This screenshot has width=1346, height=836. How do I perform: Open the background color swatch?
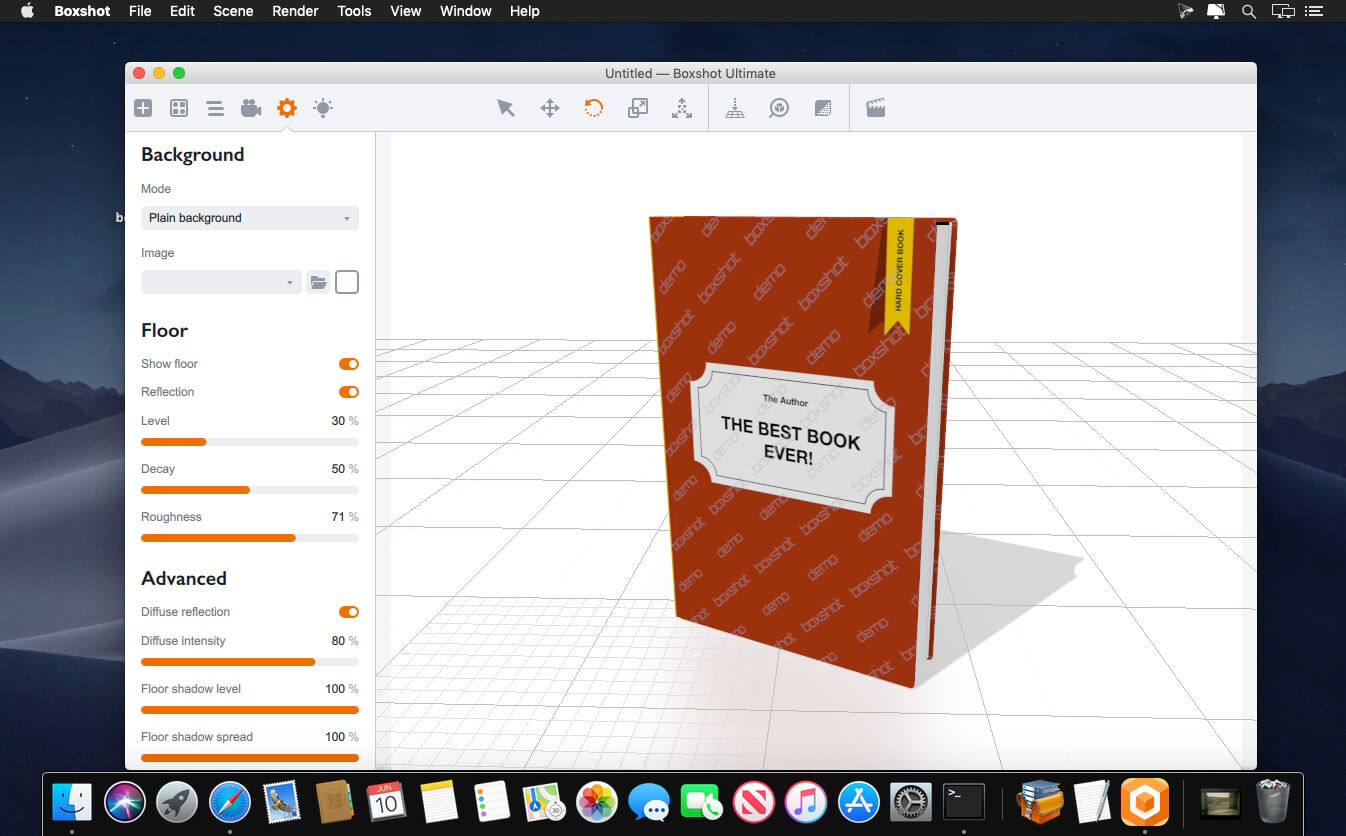tap(347, 282)
